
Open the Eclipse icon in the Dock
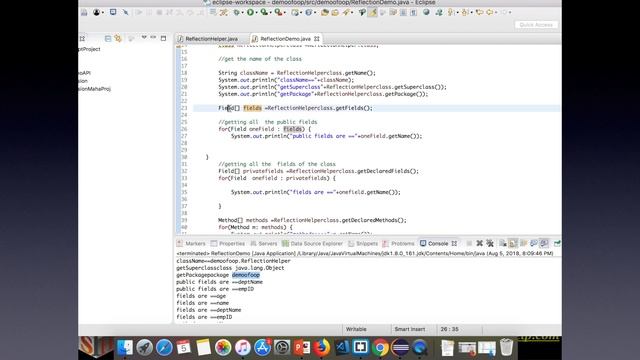tap(400, 348)
